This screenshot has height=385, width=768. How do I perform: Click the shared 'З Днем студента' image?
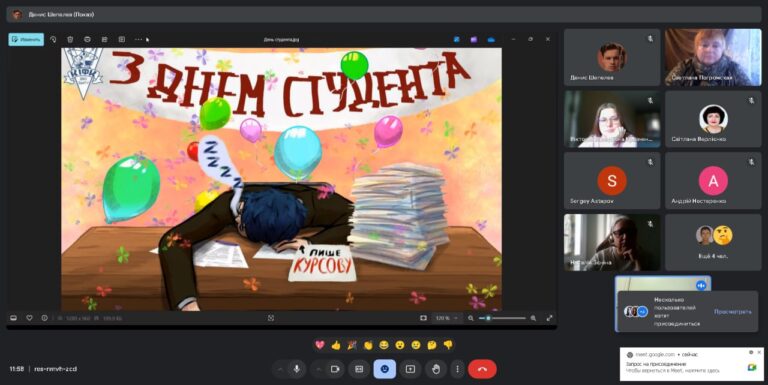(x=281, y=179)
